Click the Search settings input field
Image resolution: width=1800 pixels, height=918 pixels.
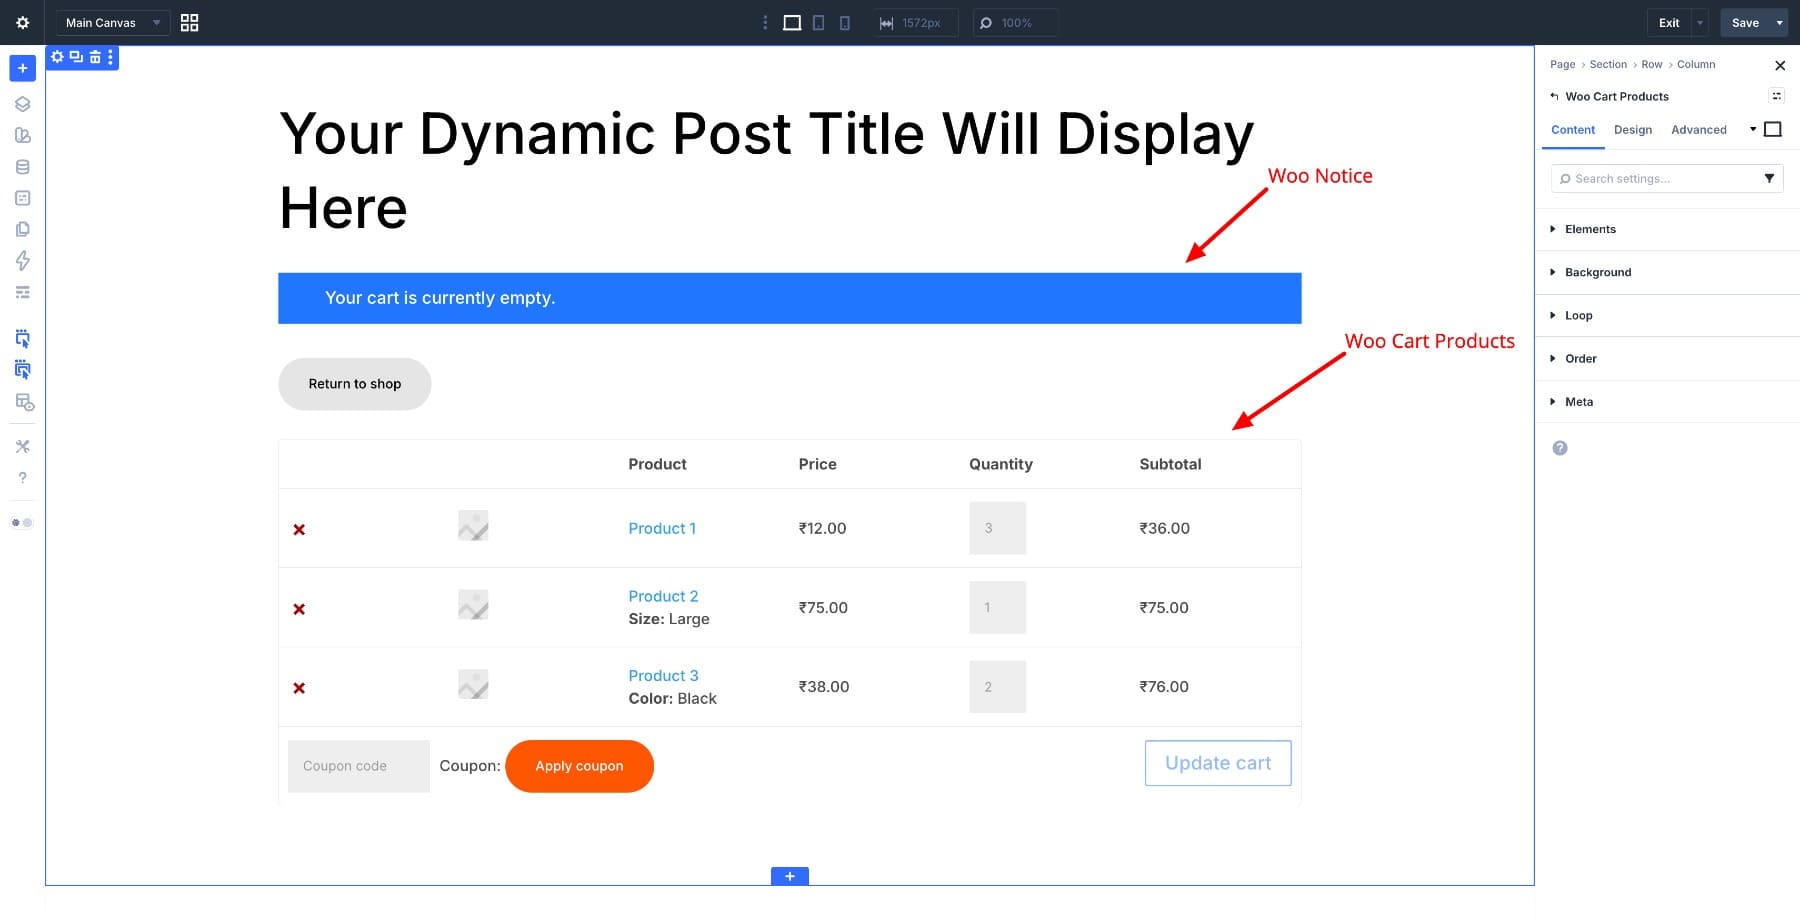(1660, 179)
